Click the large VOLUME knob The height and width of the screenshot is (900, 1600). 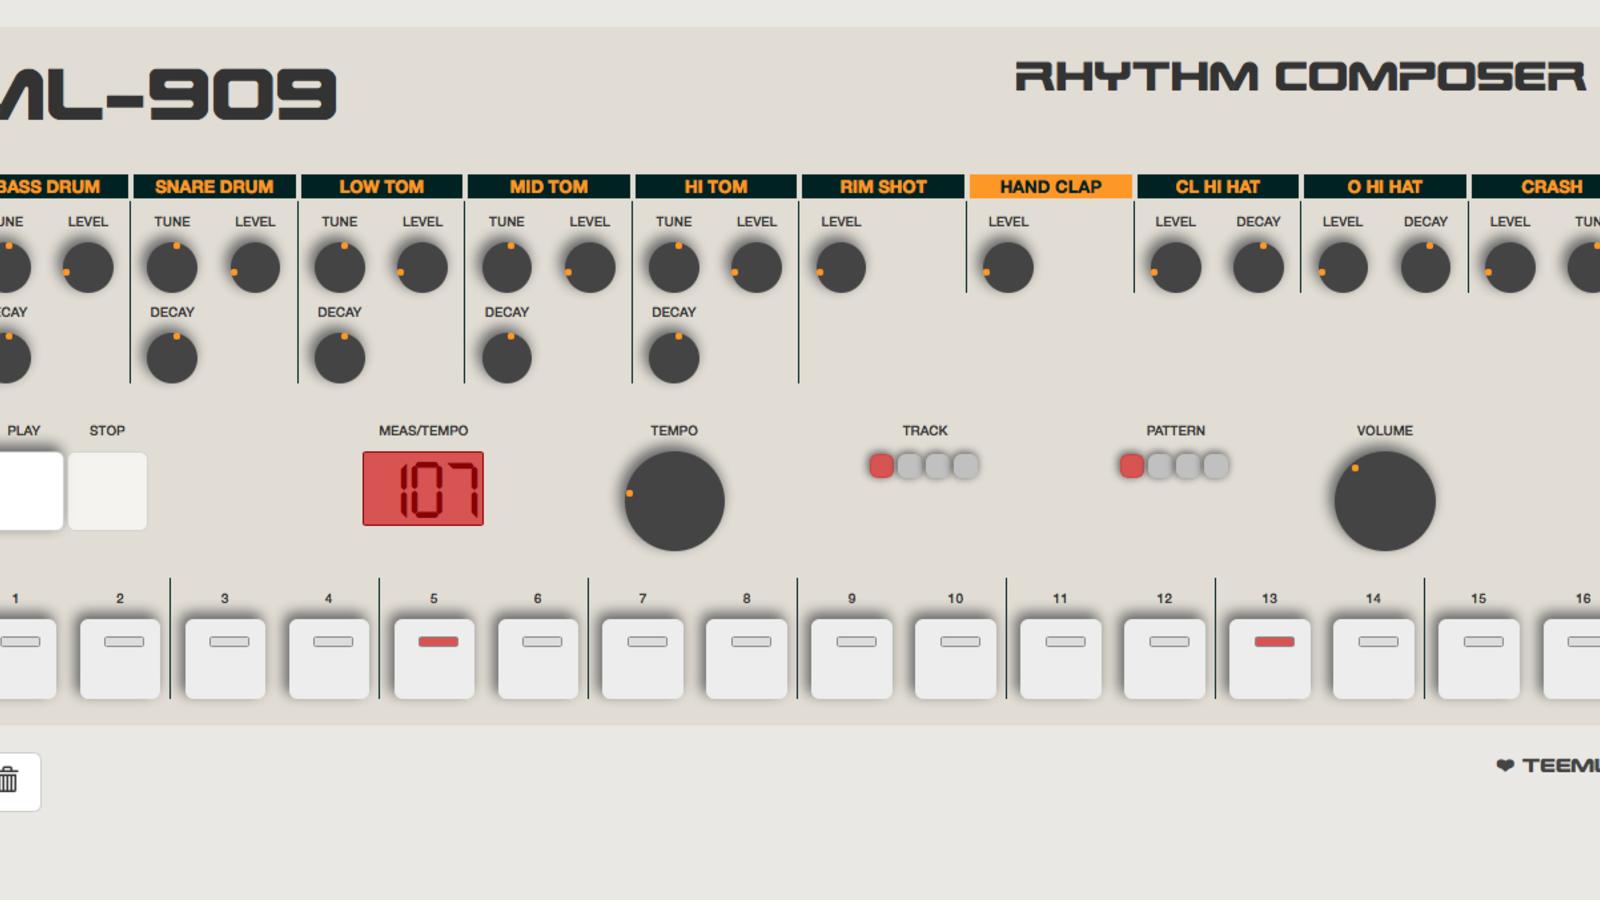coord(1385,501)
